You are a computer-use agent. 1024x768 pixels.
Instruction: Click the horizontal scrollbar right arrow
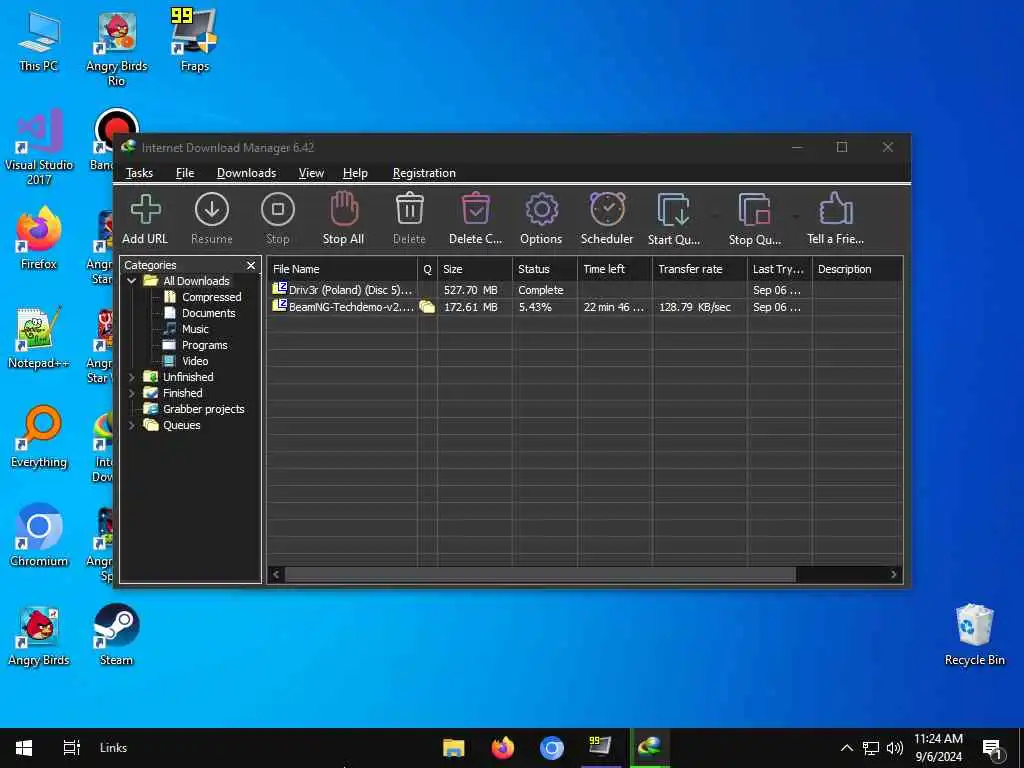pyautogui.click(x=893, y=574)
